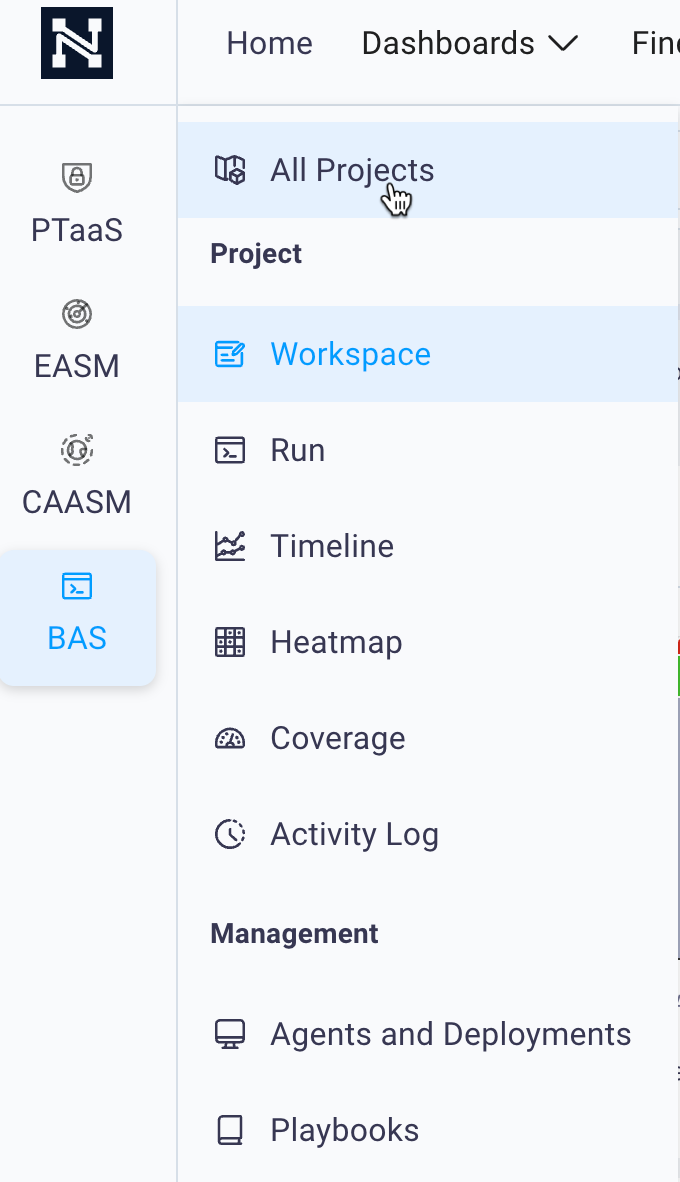680x1182 pixels.
Task: Click the Timeline line chart icon
Action: (230, 546)
